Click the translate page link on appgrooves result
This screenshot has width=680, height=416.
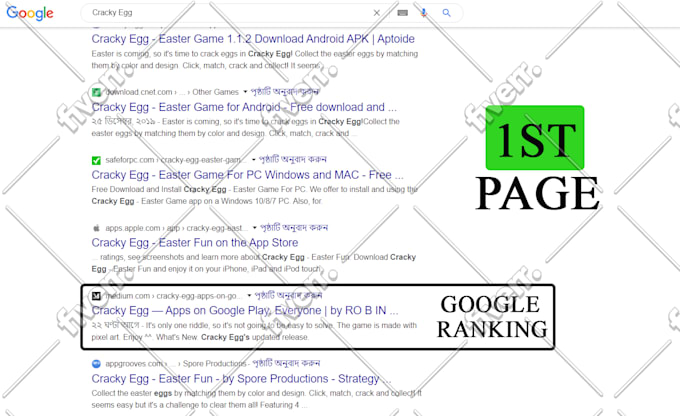(286, 363)
